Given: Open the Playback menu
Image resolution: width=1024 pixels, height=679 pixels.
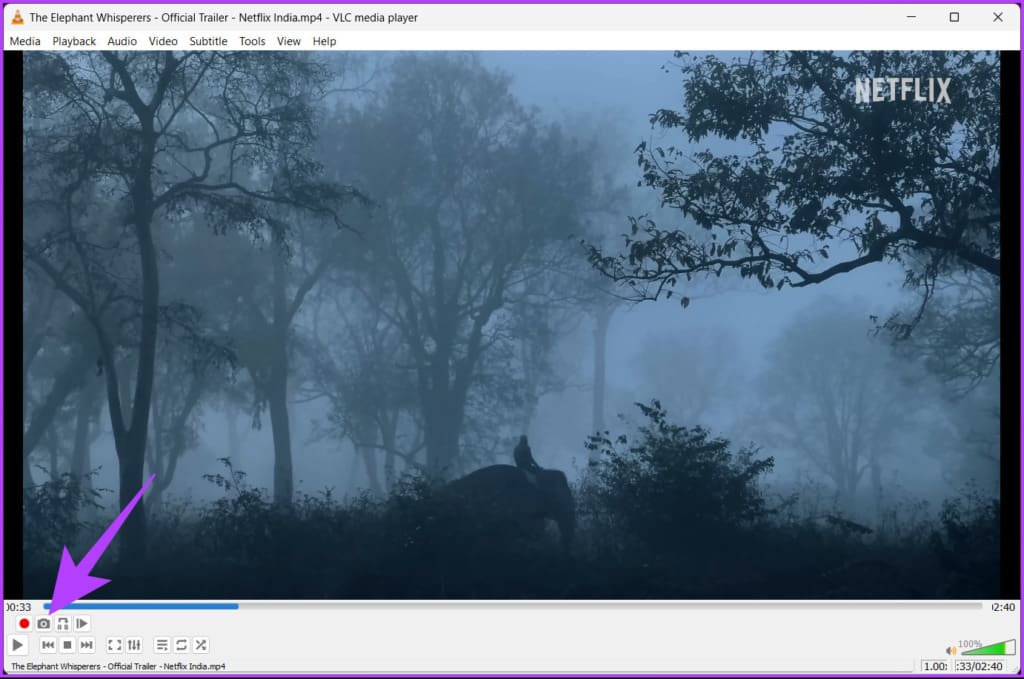Looking at the screenshot, I should [x=74, y=41].
